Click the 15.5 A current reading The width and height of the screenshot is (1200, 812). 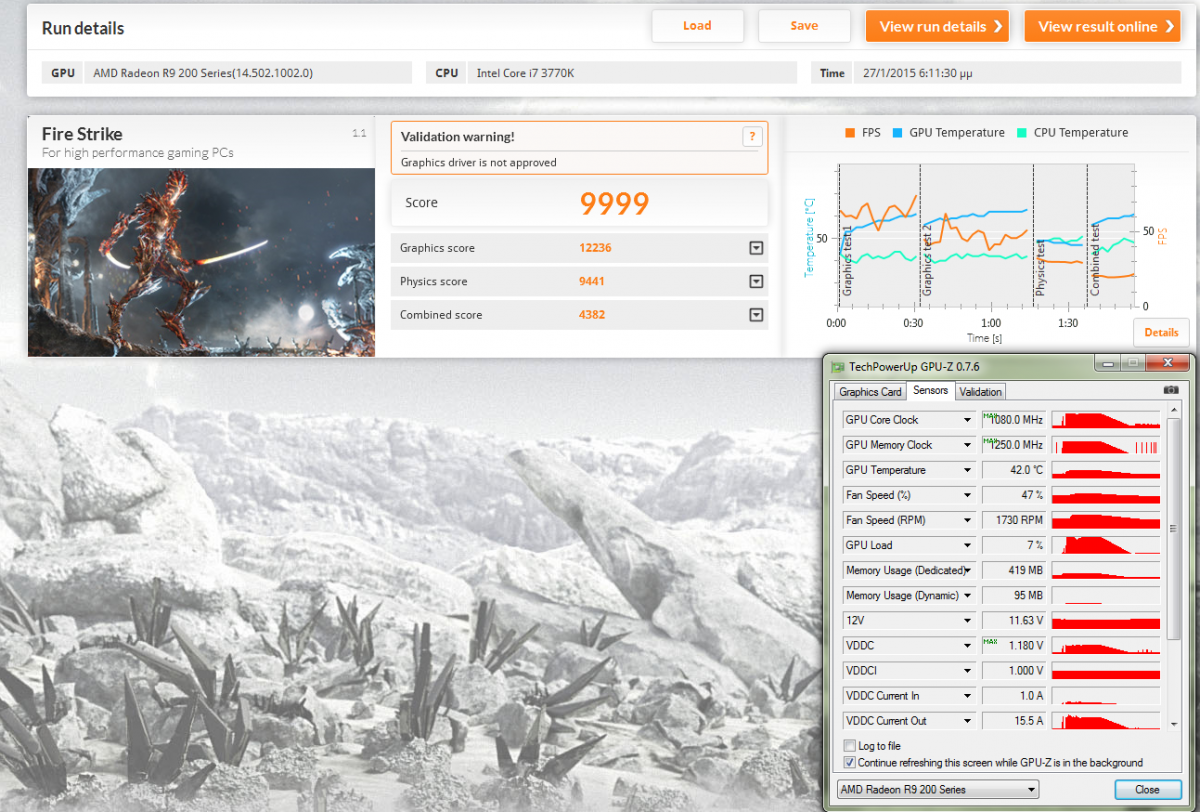click(1014, 721)
